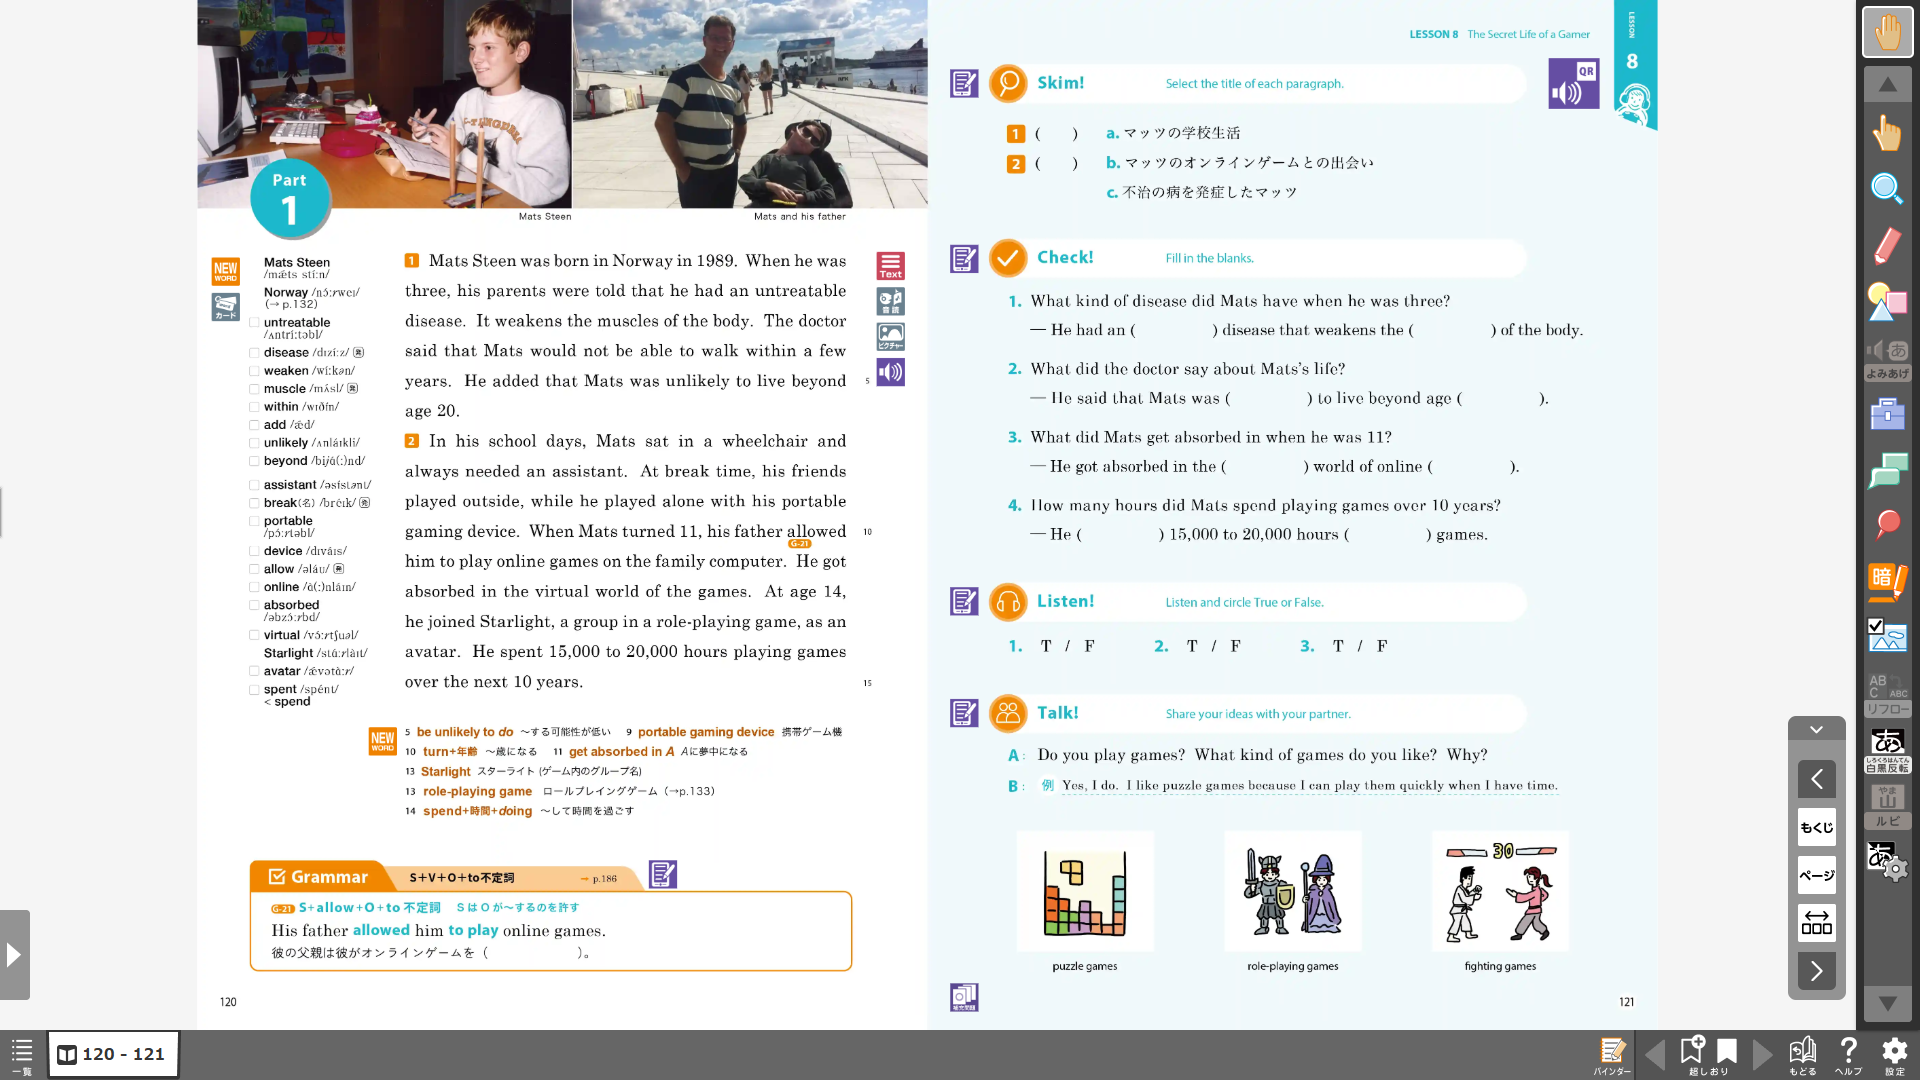The image size is (1920, 1080).
Task: Open the shapes tool
Action: 1887,302
